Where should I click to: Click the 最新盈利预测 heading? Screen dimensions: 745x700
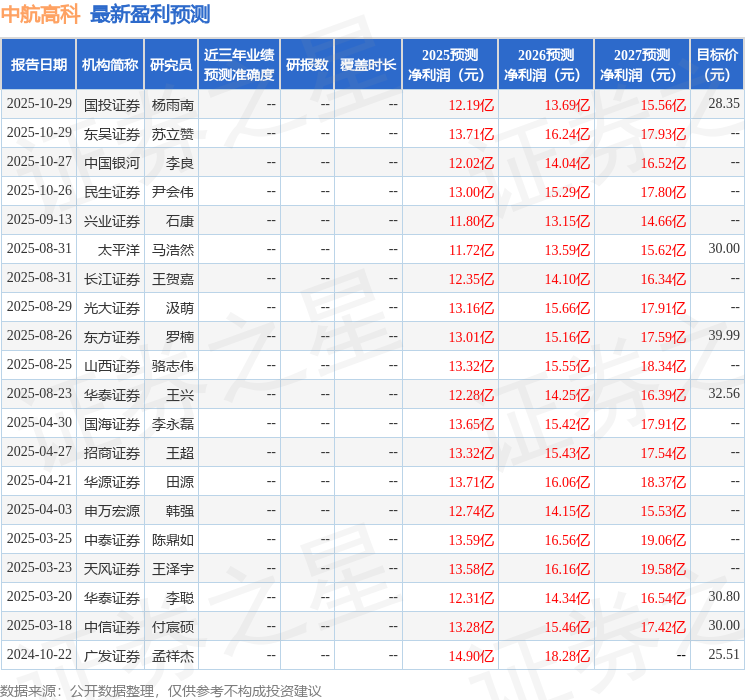tap(150, 14)
